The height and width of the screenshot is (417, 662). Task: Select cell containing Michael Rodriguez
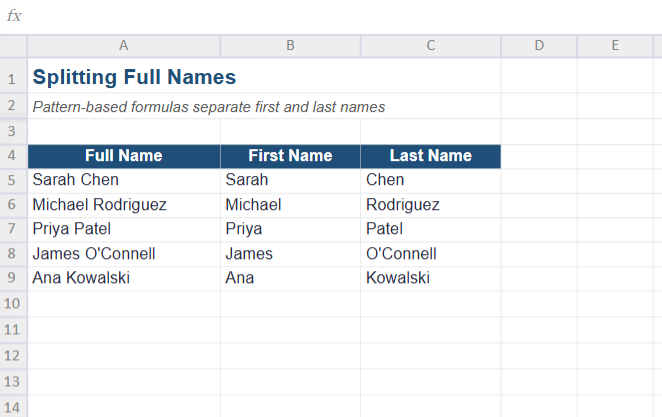(x=124, y=205)
